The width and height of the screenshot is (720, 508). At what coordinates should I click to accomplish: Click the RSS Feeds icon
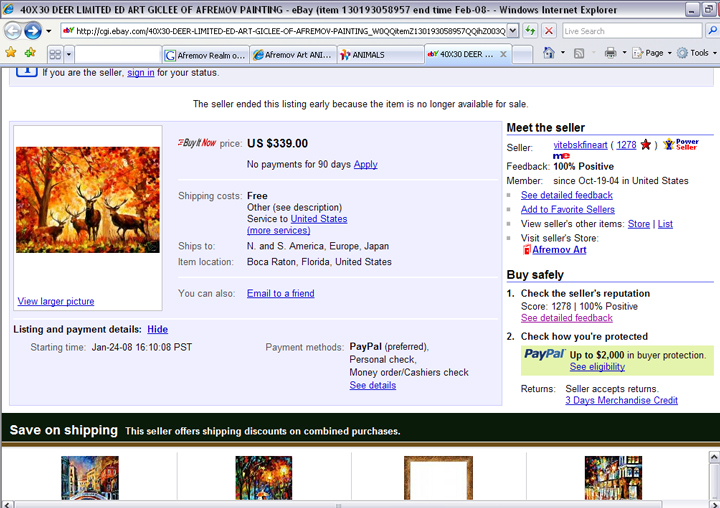coord(579,53)
